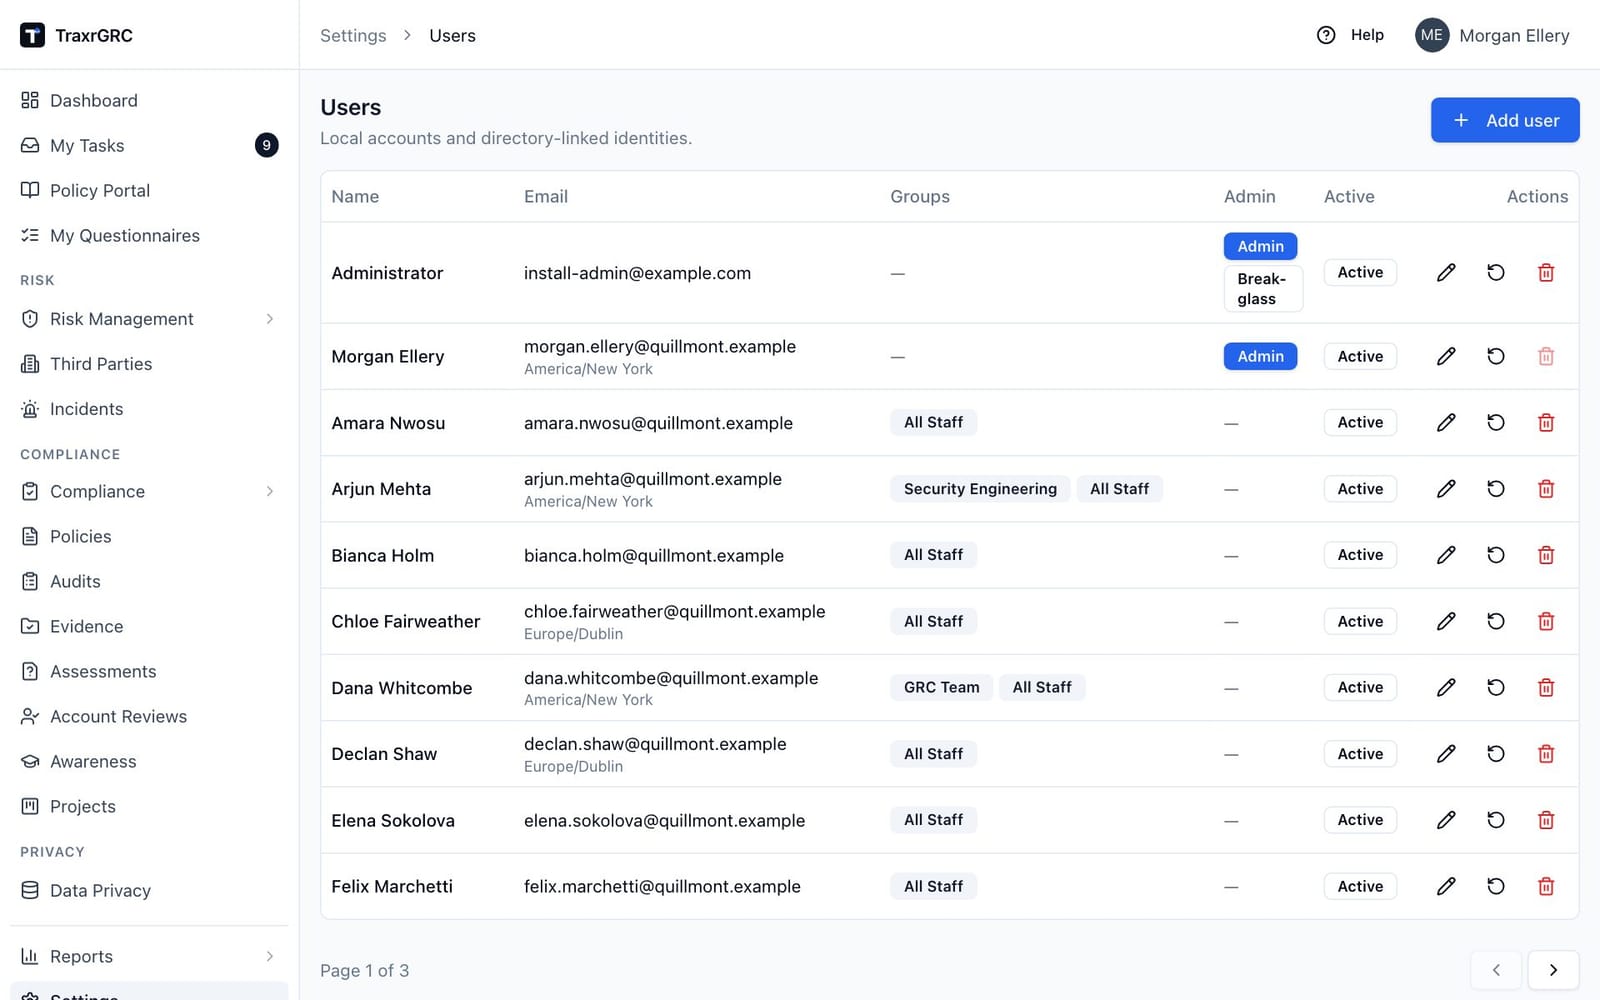
Task: Open My Questionnaires
Action: (x=149, y=235)
